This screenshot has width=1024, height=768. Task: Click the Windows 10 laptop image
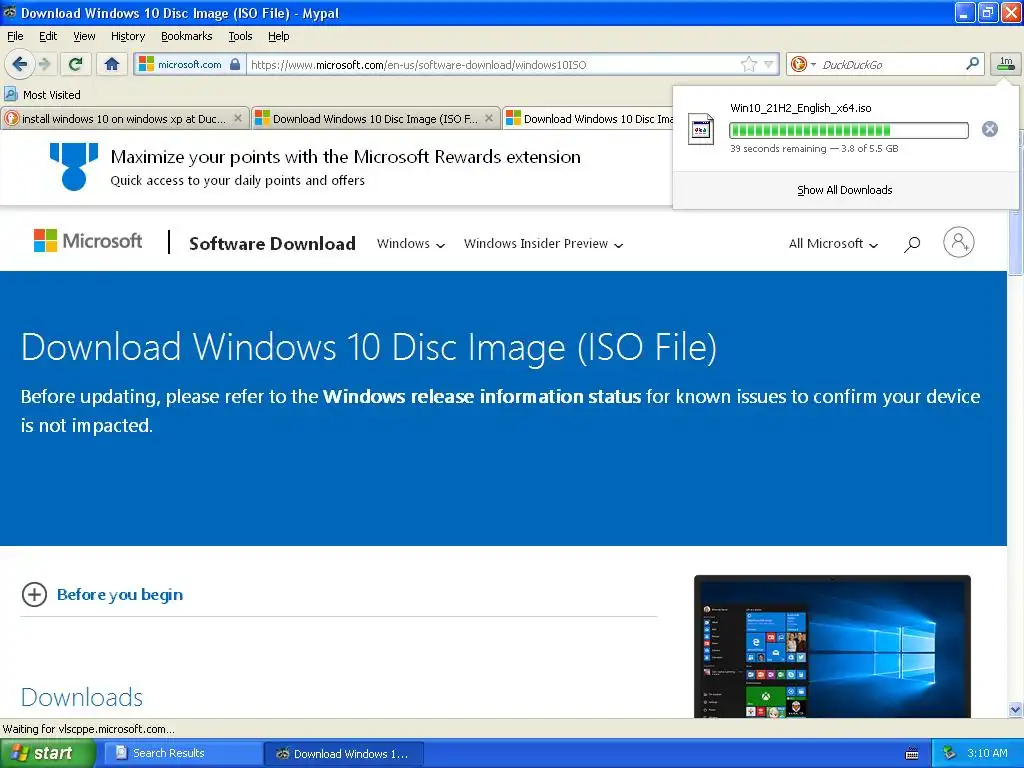pyautogui.click(x=832, y=647)
